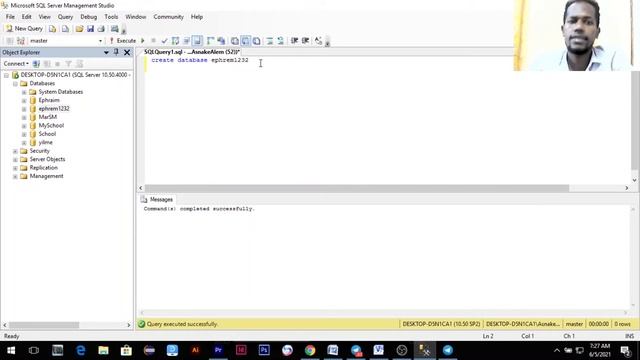Click the New Query button
Image resolution: width=640 pixels, height=360 pixels.
click(24, 29)
